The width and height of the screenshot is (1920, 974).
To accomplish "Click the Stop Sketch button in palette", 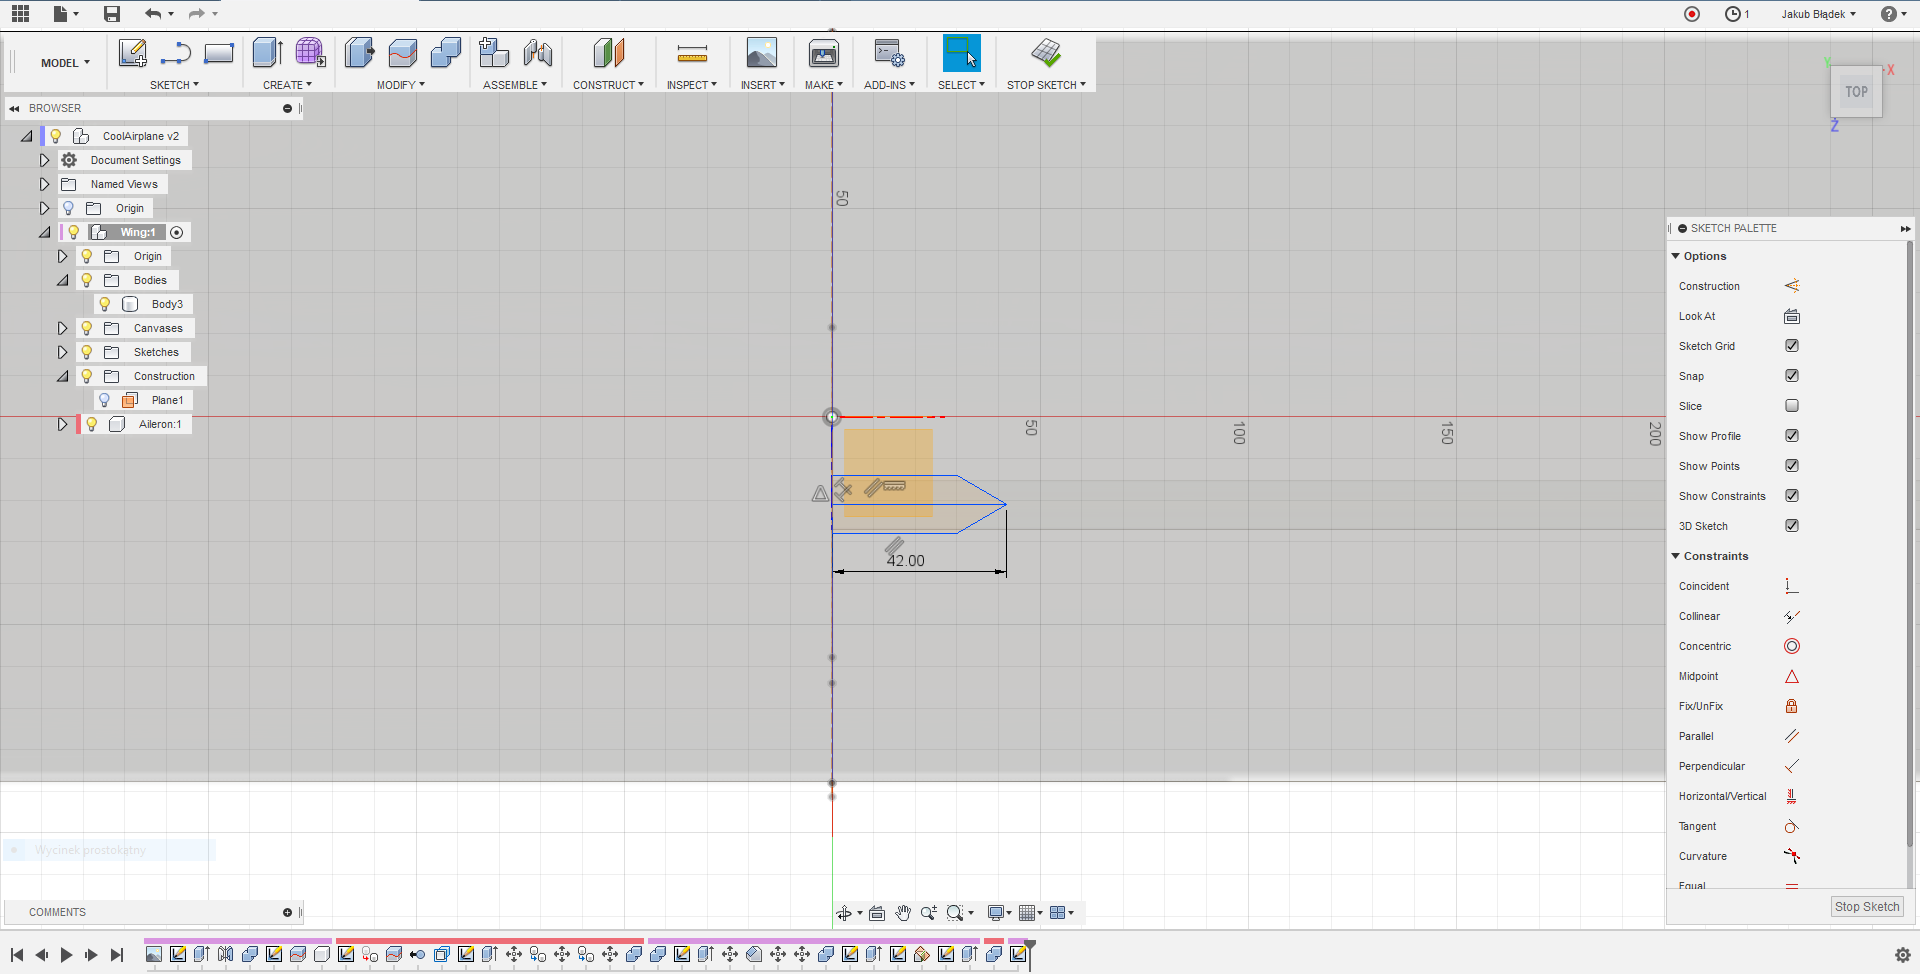I will [x=1867, y=907].
